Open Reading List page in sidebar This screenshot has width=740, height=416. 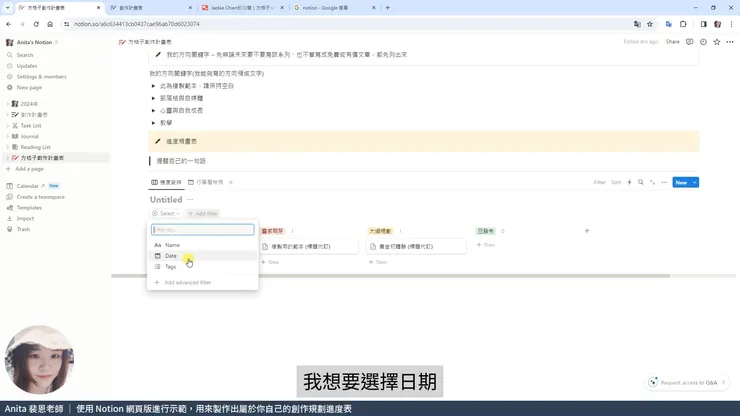click(35, 147)
